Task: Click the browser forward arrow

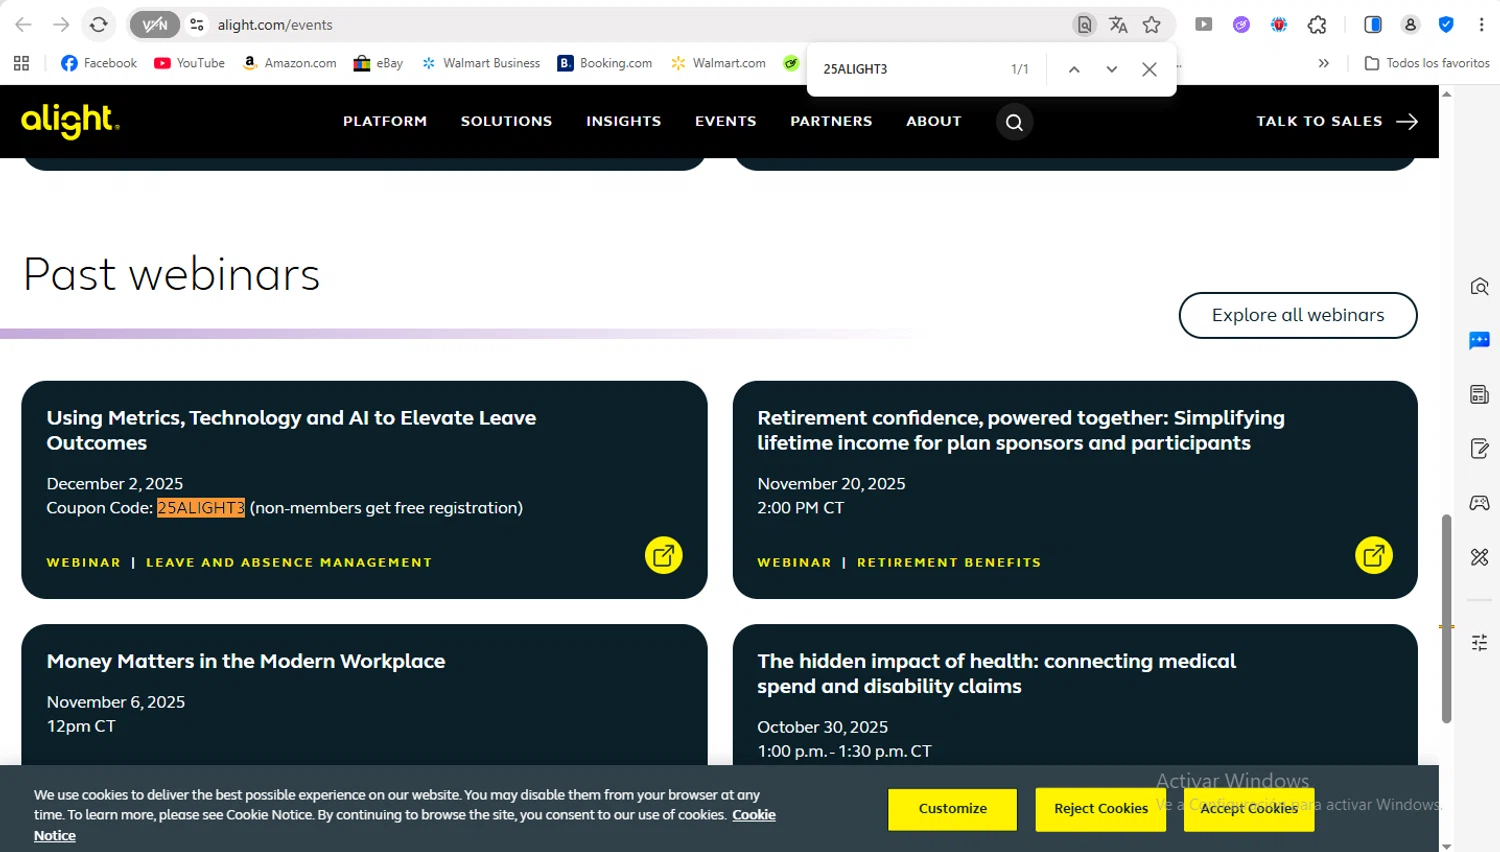Action: tap(61, 25)
